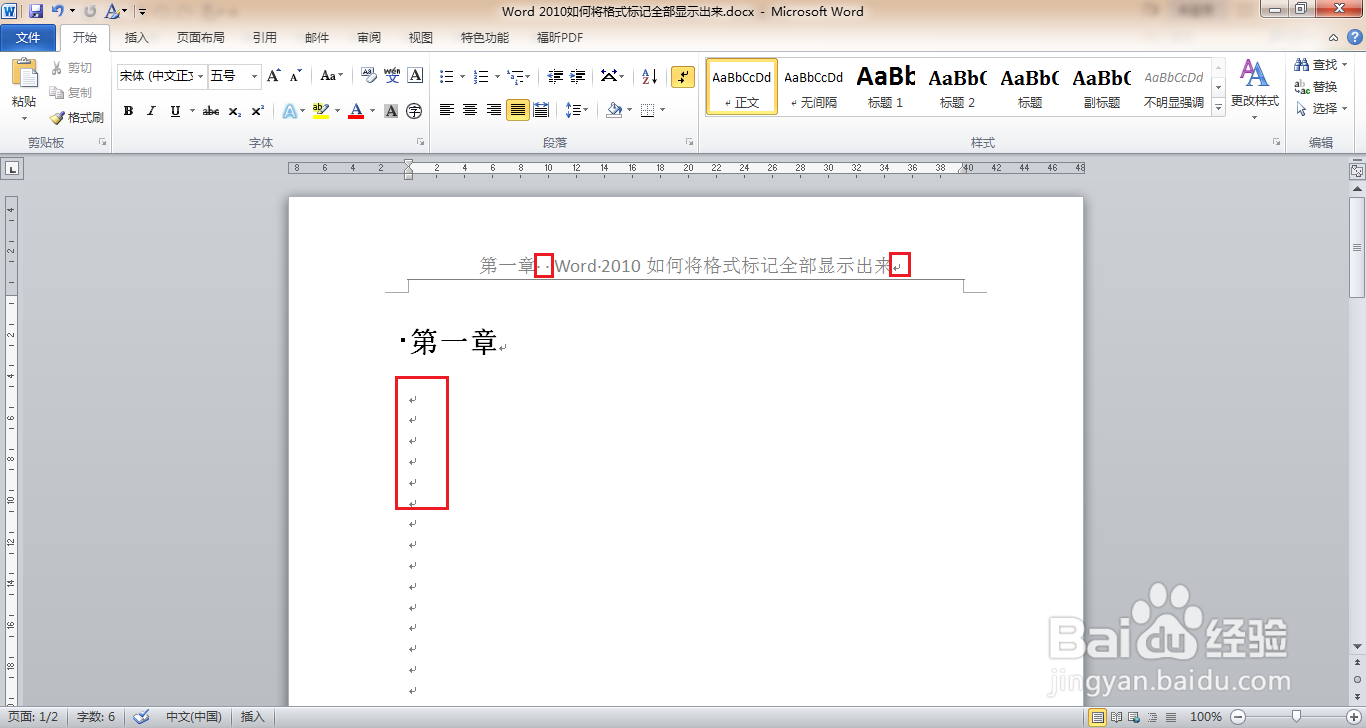Click Save in Quick Access Toolbar

[36, 11]
